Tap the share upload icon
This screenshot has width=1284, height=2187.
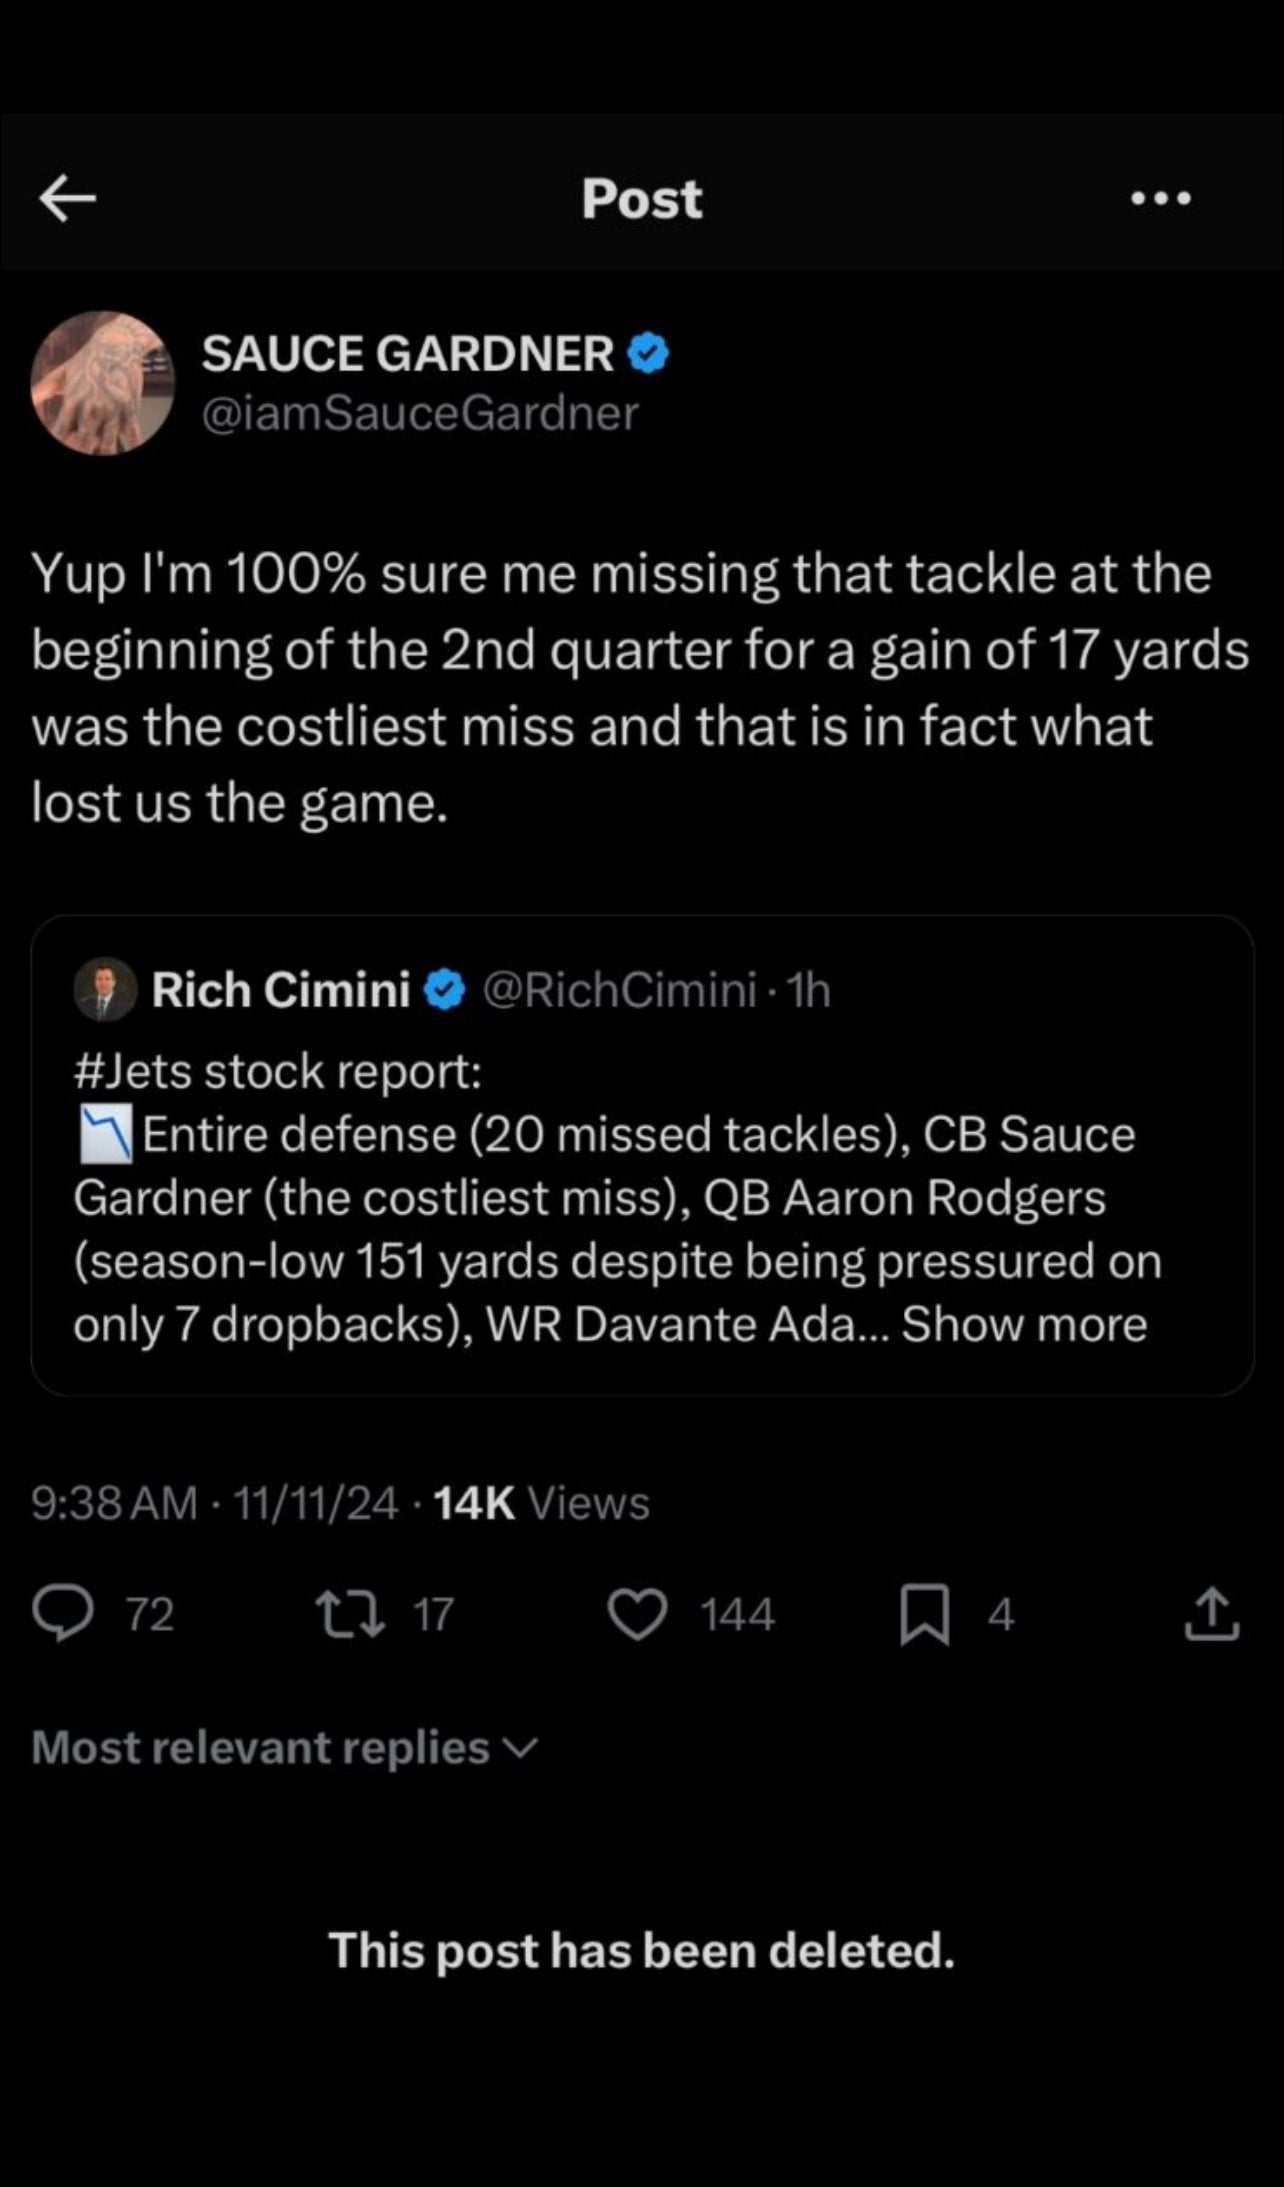(x=1211, y=1615)
